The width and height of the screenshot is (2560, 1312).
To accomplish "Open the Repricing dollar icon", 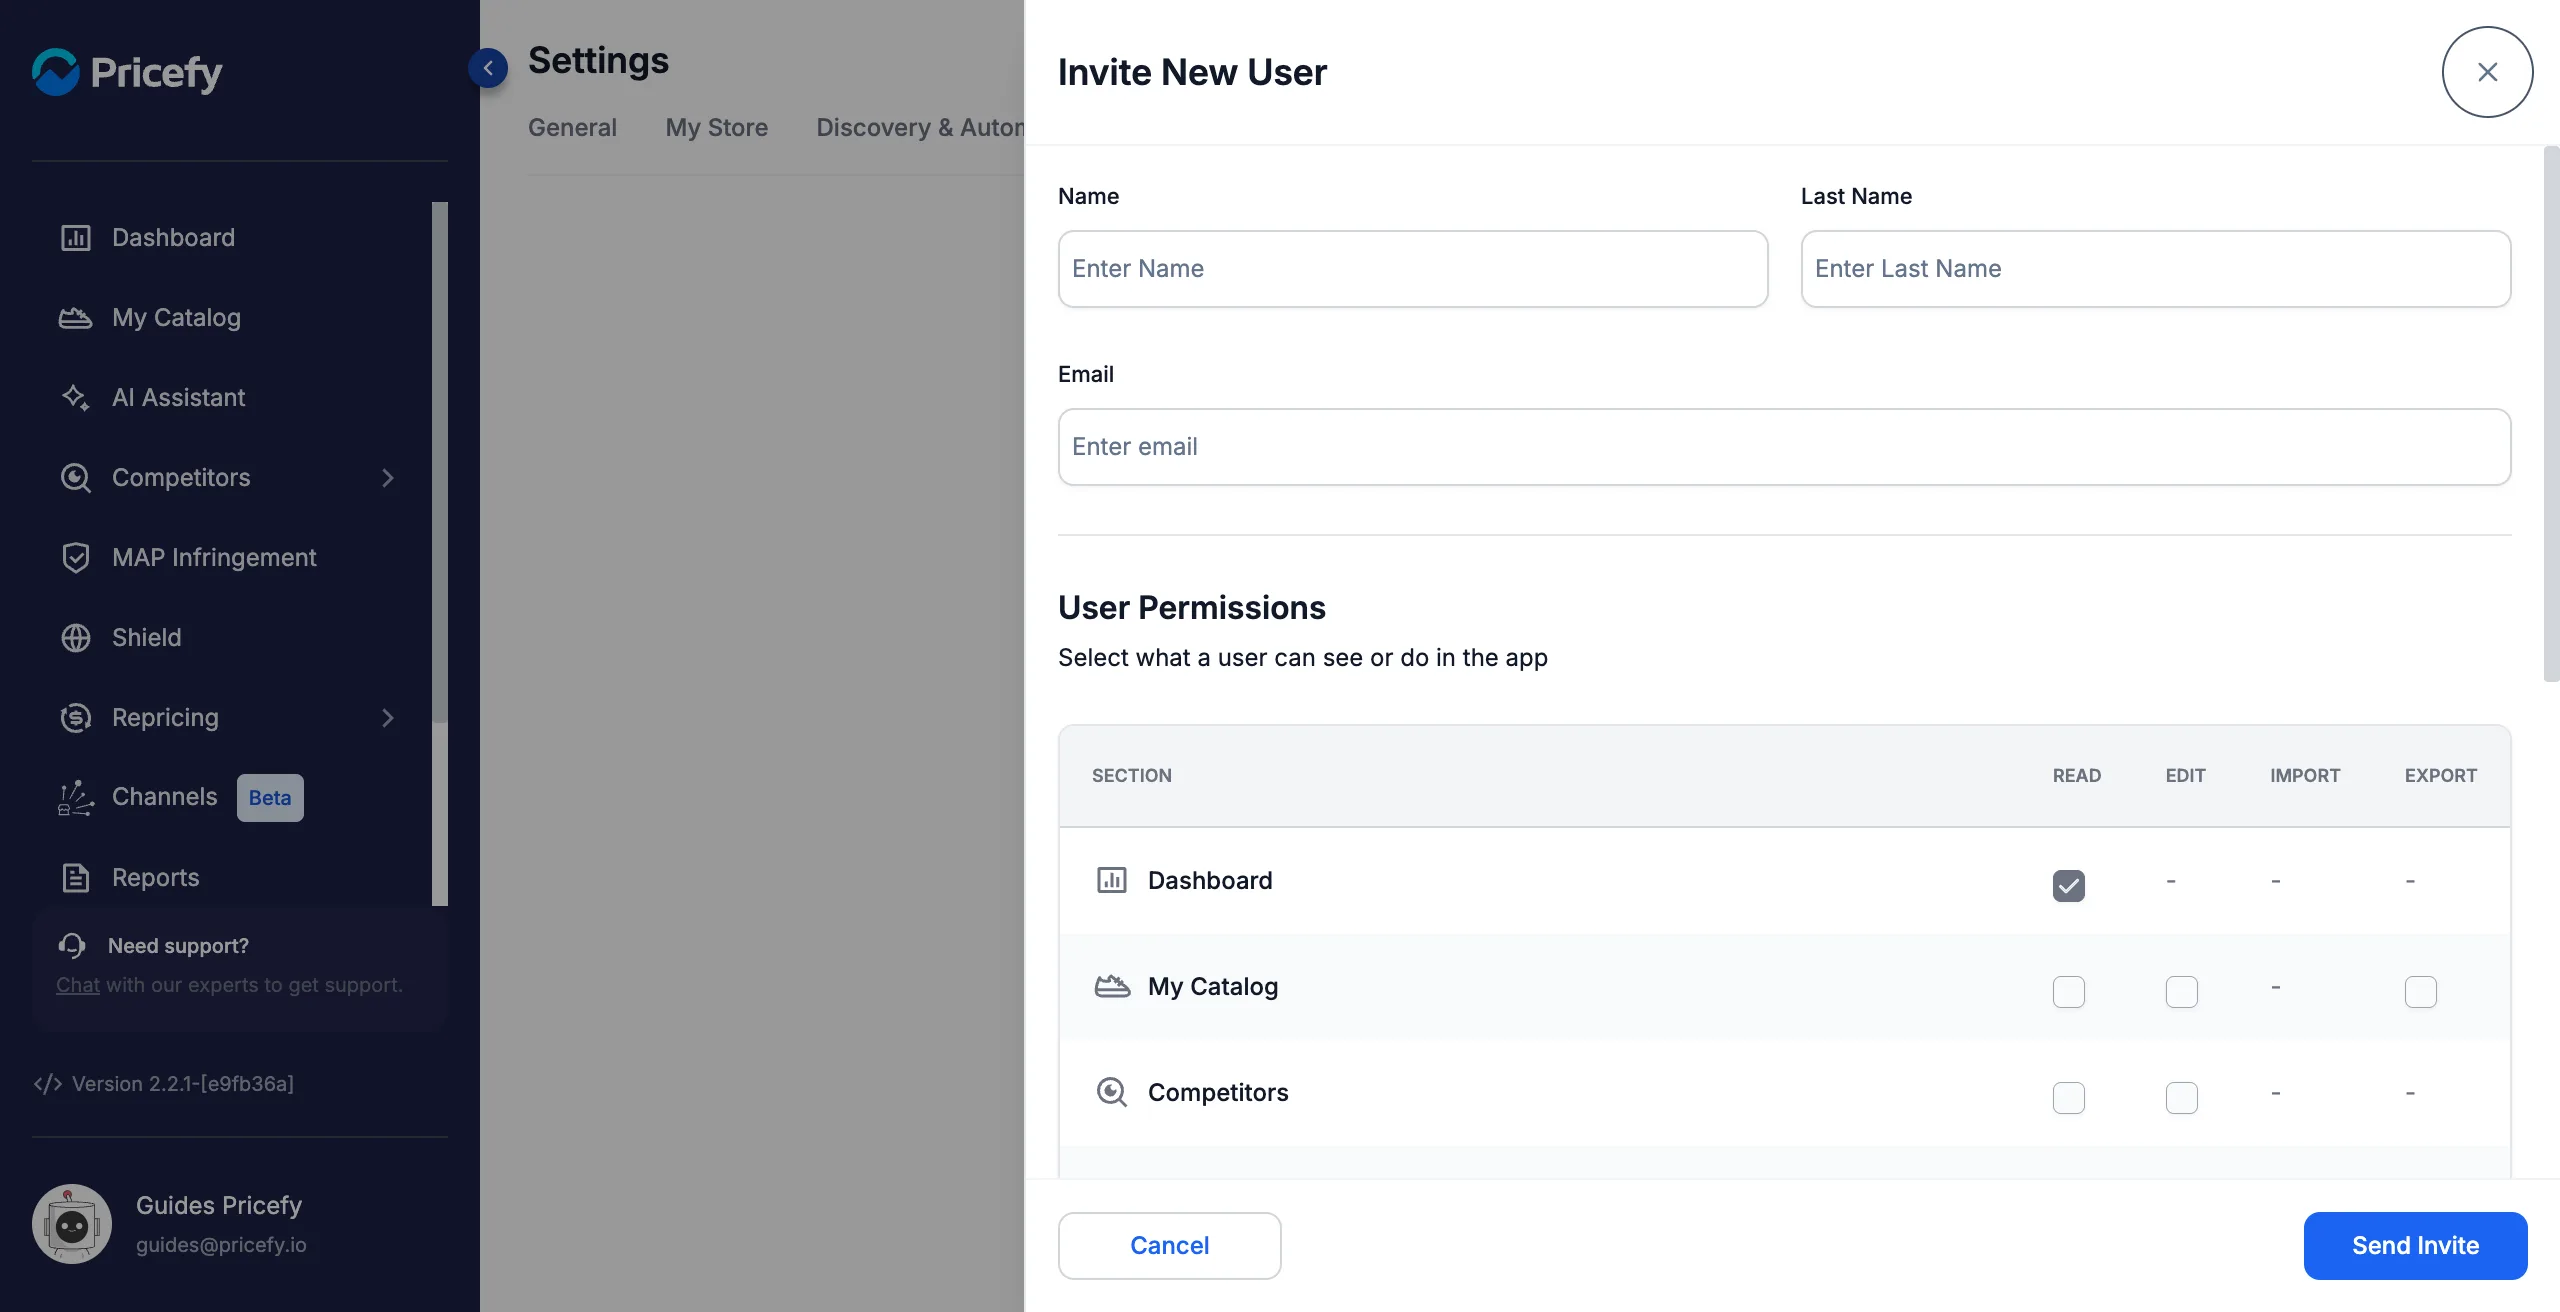I will click(76, 718).
